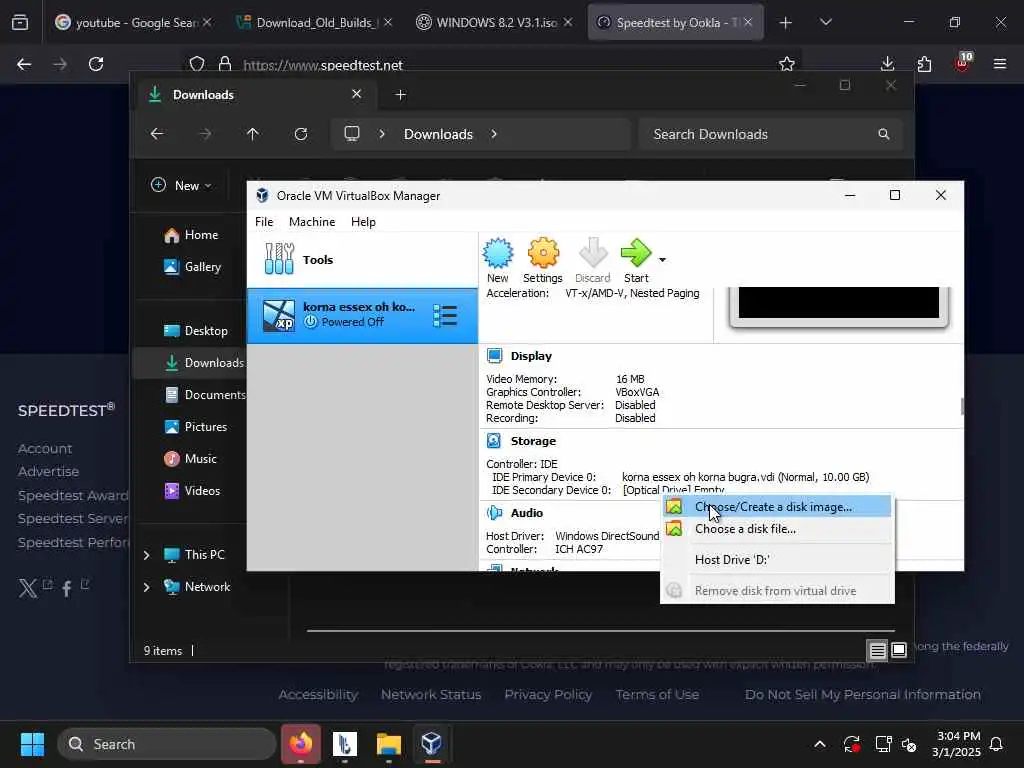Expand the Network tree node
Viewport: 1024px width, 768px height.
pyautogui.click(x=146, y=587)
